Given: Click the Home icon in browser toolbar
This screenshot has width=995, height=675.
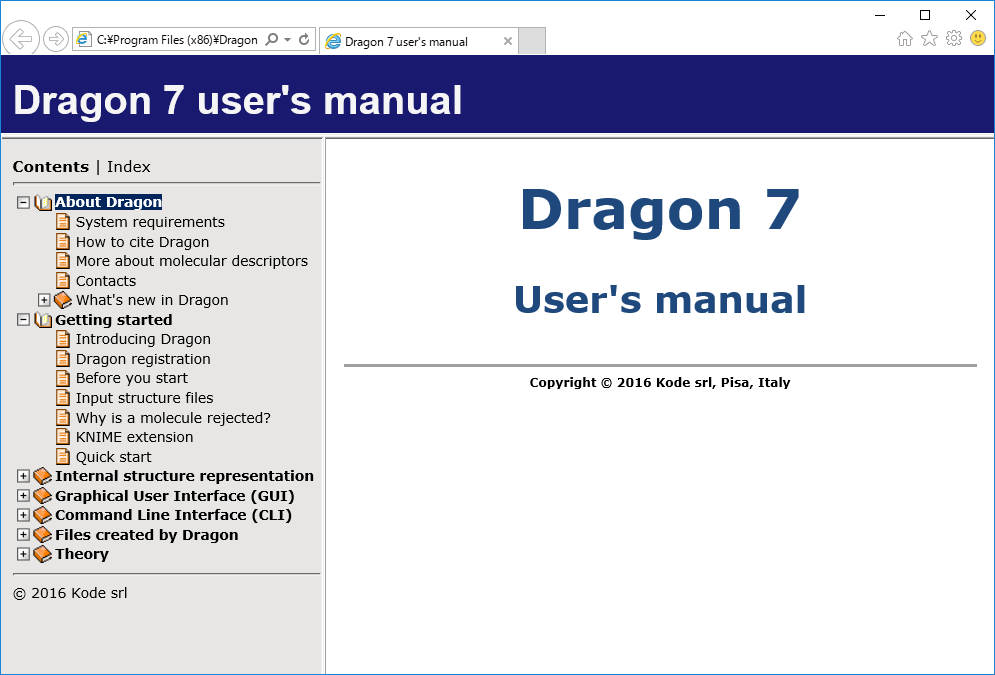Looking at the screenshot, I should tap(905, 39).
